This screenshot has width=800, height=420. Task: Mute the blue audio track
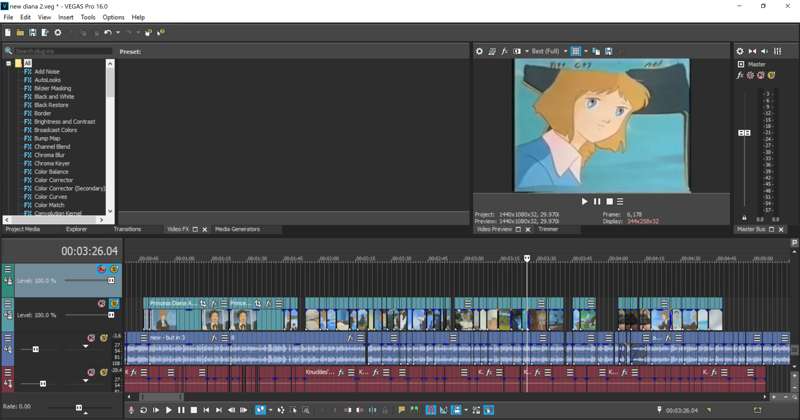91,338
